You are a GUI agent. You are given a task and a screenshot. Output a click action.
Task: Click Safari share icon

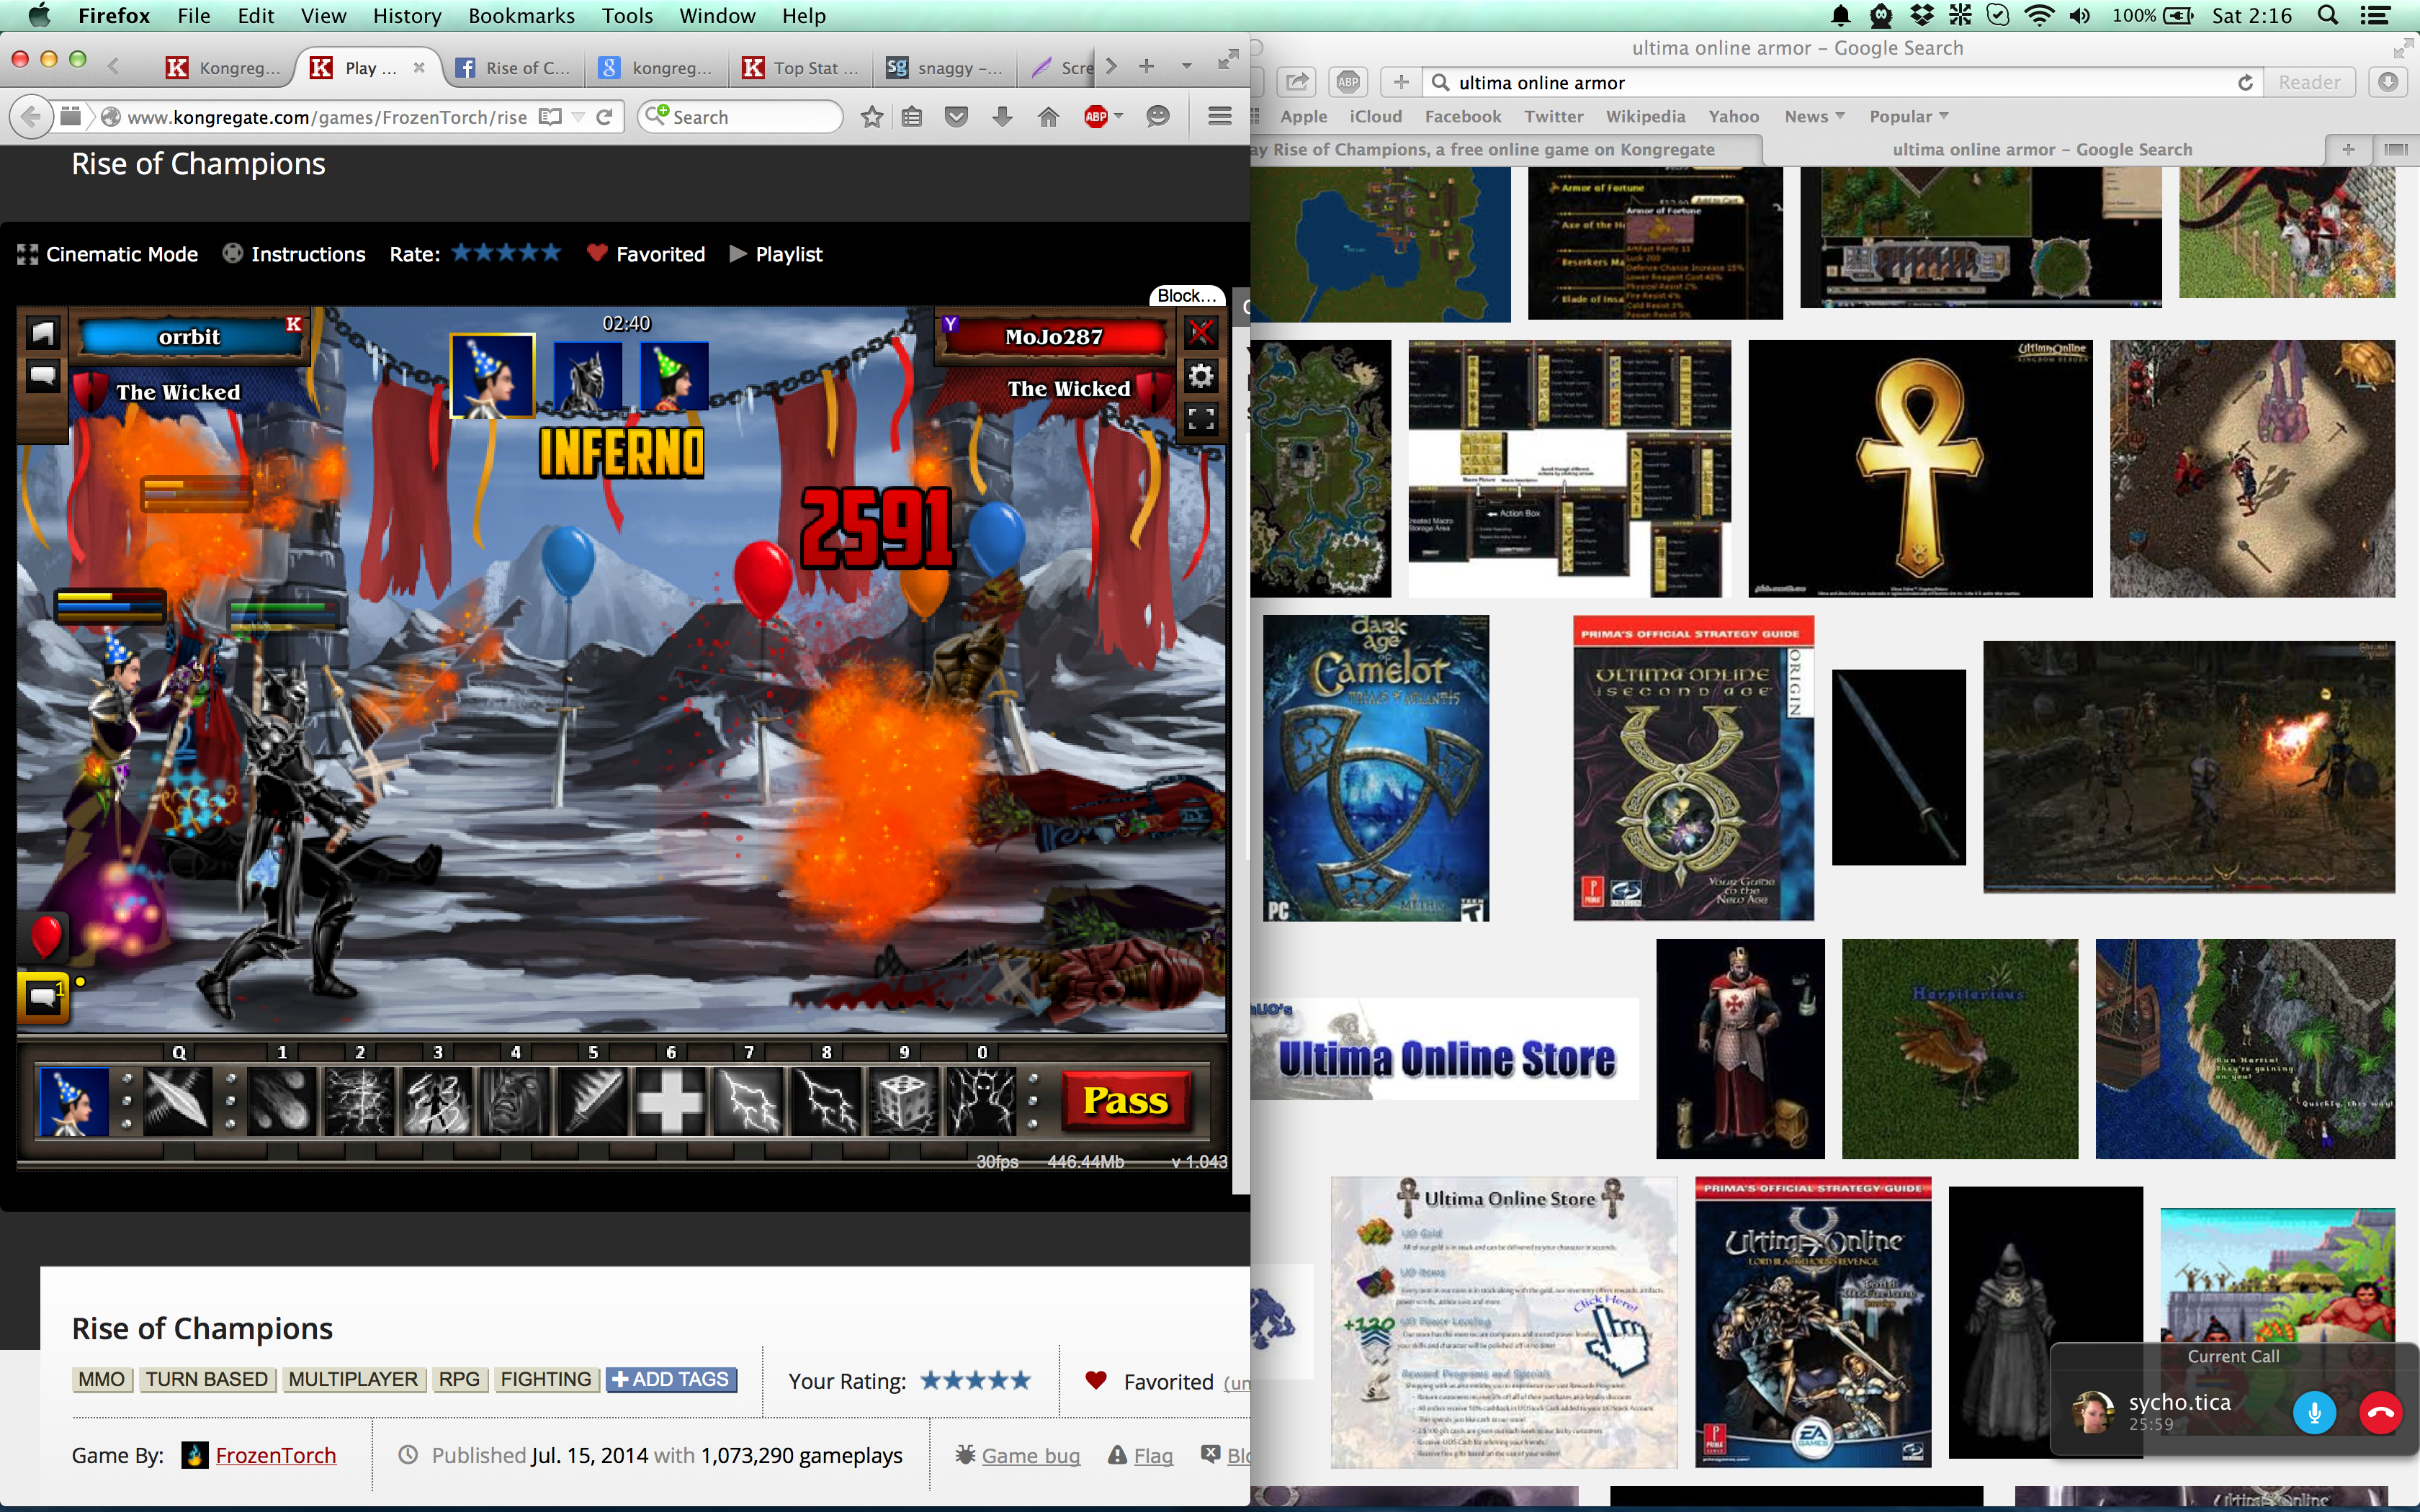(x=1297, y=82)
